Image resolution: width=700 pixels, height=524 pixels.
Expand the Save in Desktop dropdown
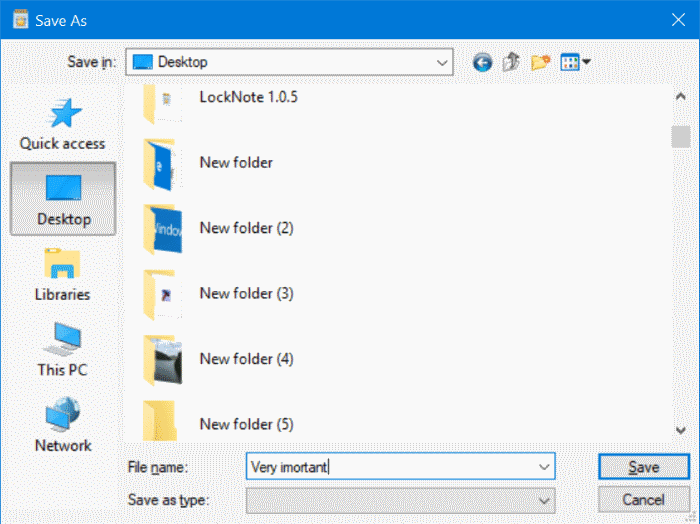[442, 62]
